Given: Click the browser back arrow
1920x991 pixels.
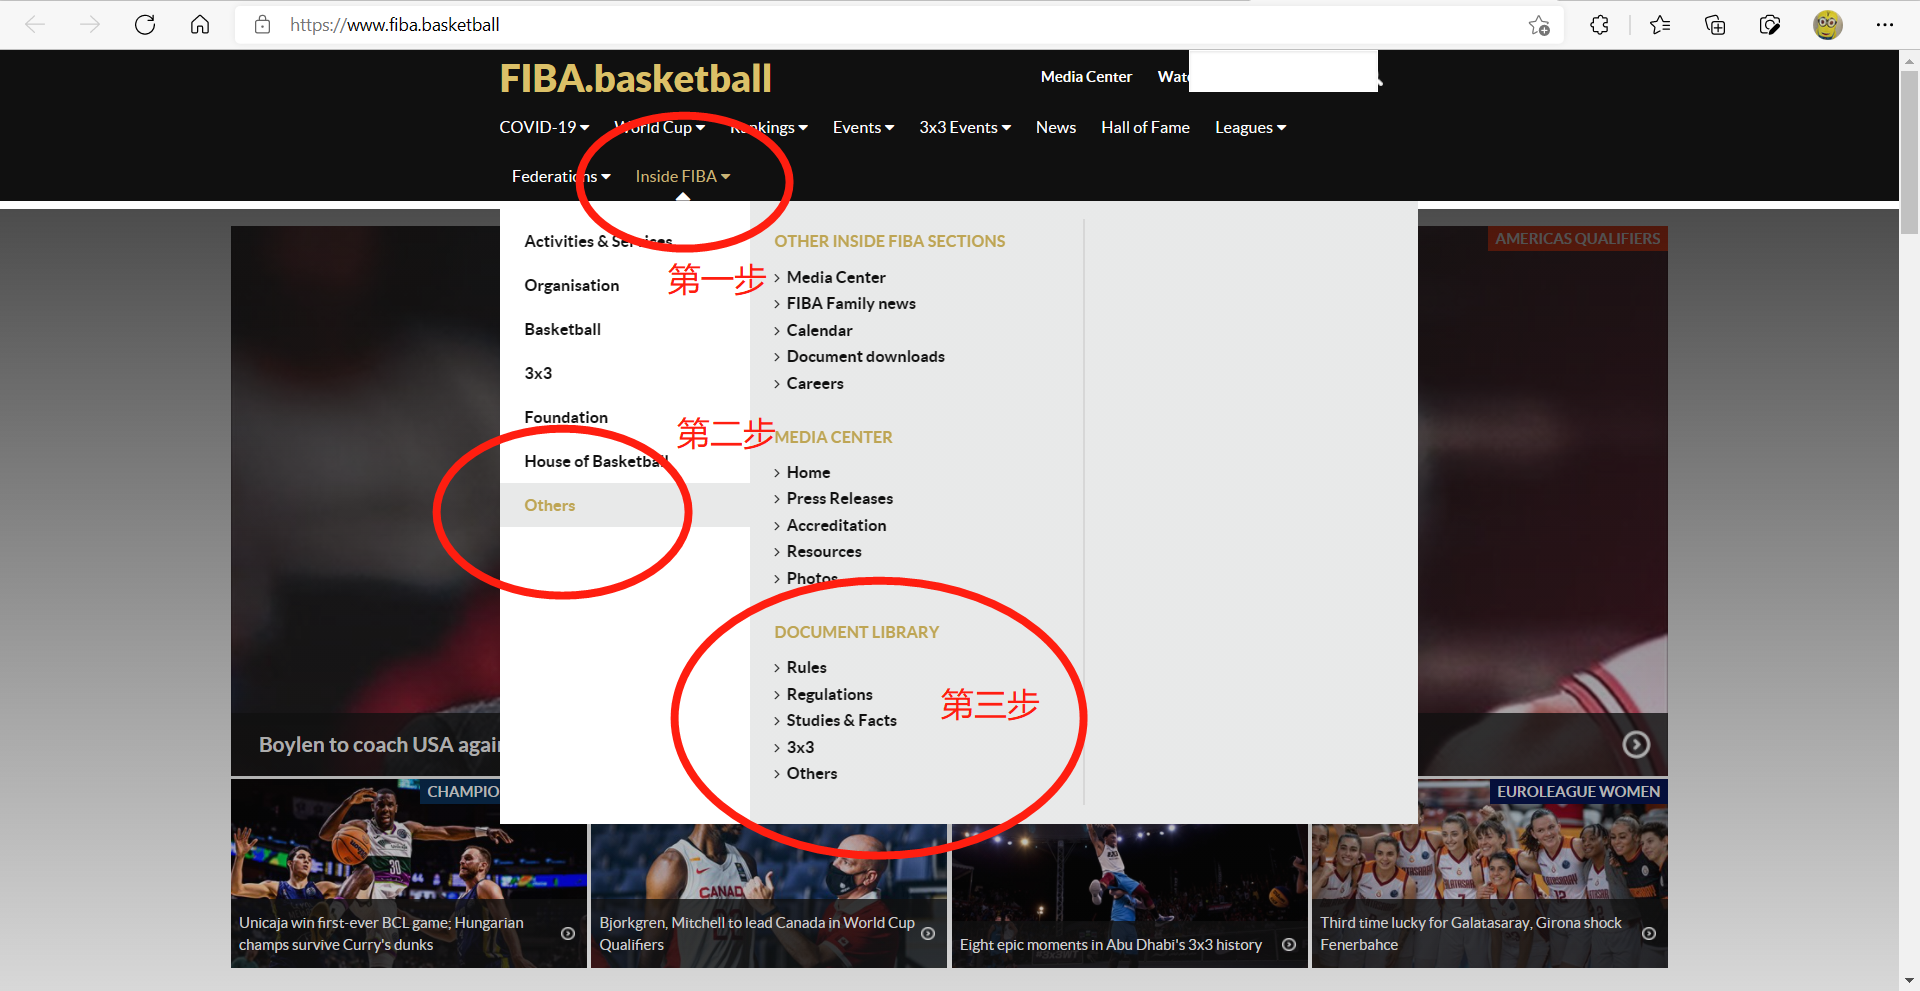Looking at the screenshot, I should (35, 25).
